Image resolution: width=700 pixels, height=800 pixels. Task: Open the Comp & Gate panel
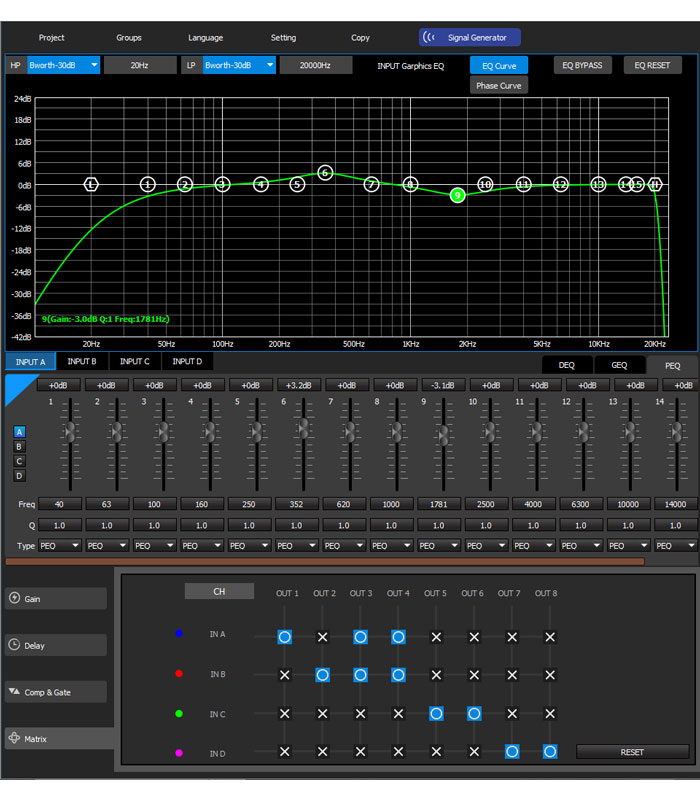pos(55,692)
